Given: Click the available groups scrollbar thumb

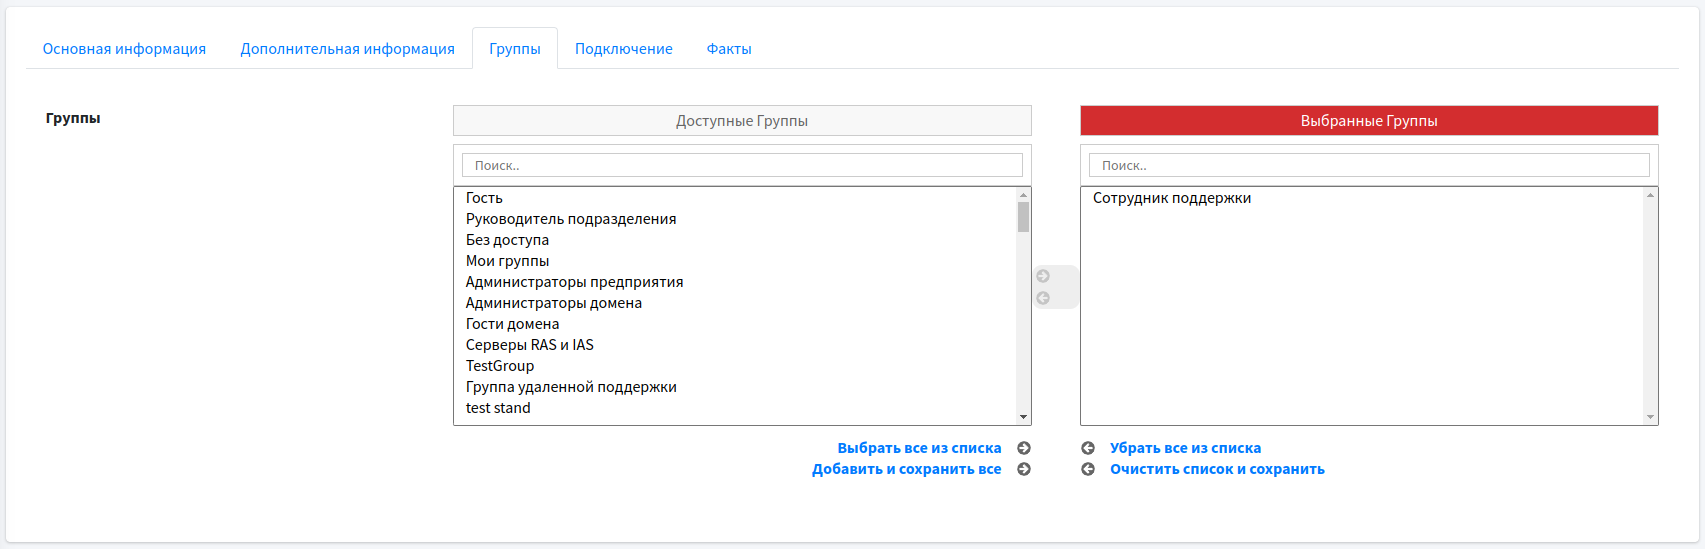Looking at the screenshot, I should [x=1023, y=217].
